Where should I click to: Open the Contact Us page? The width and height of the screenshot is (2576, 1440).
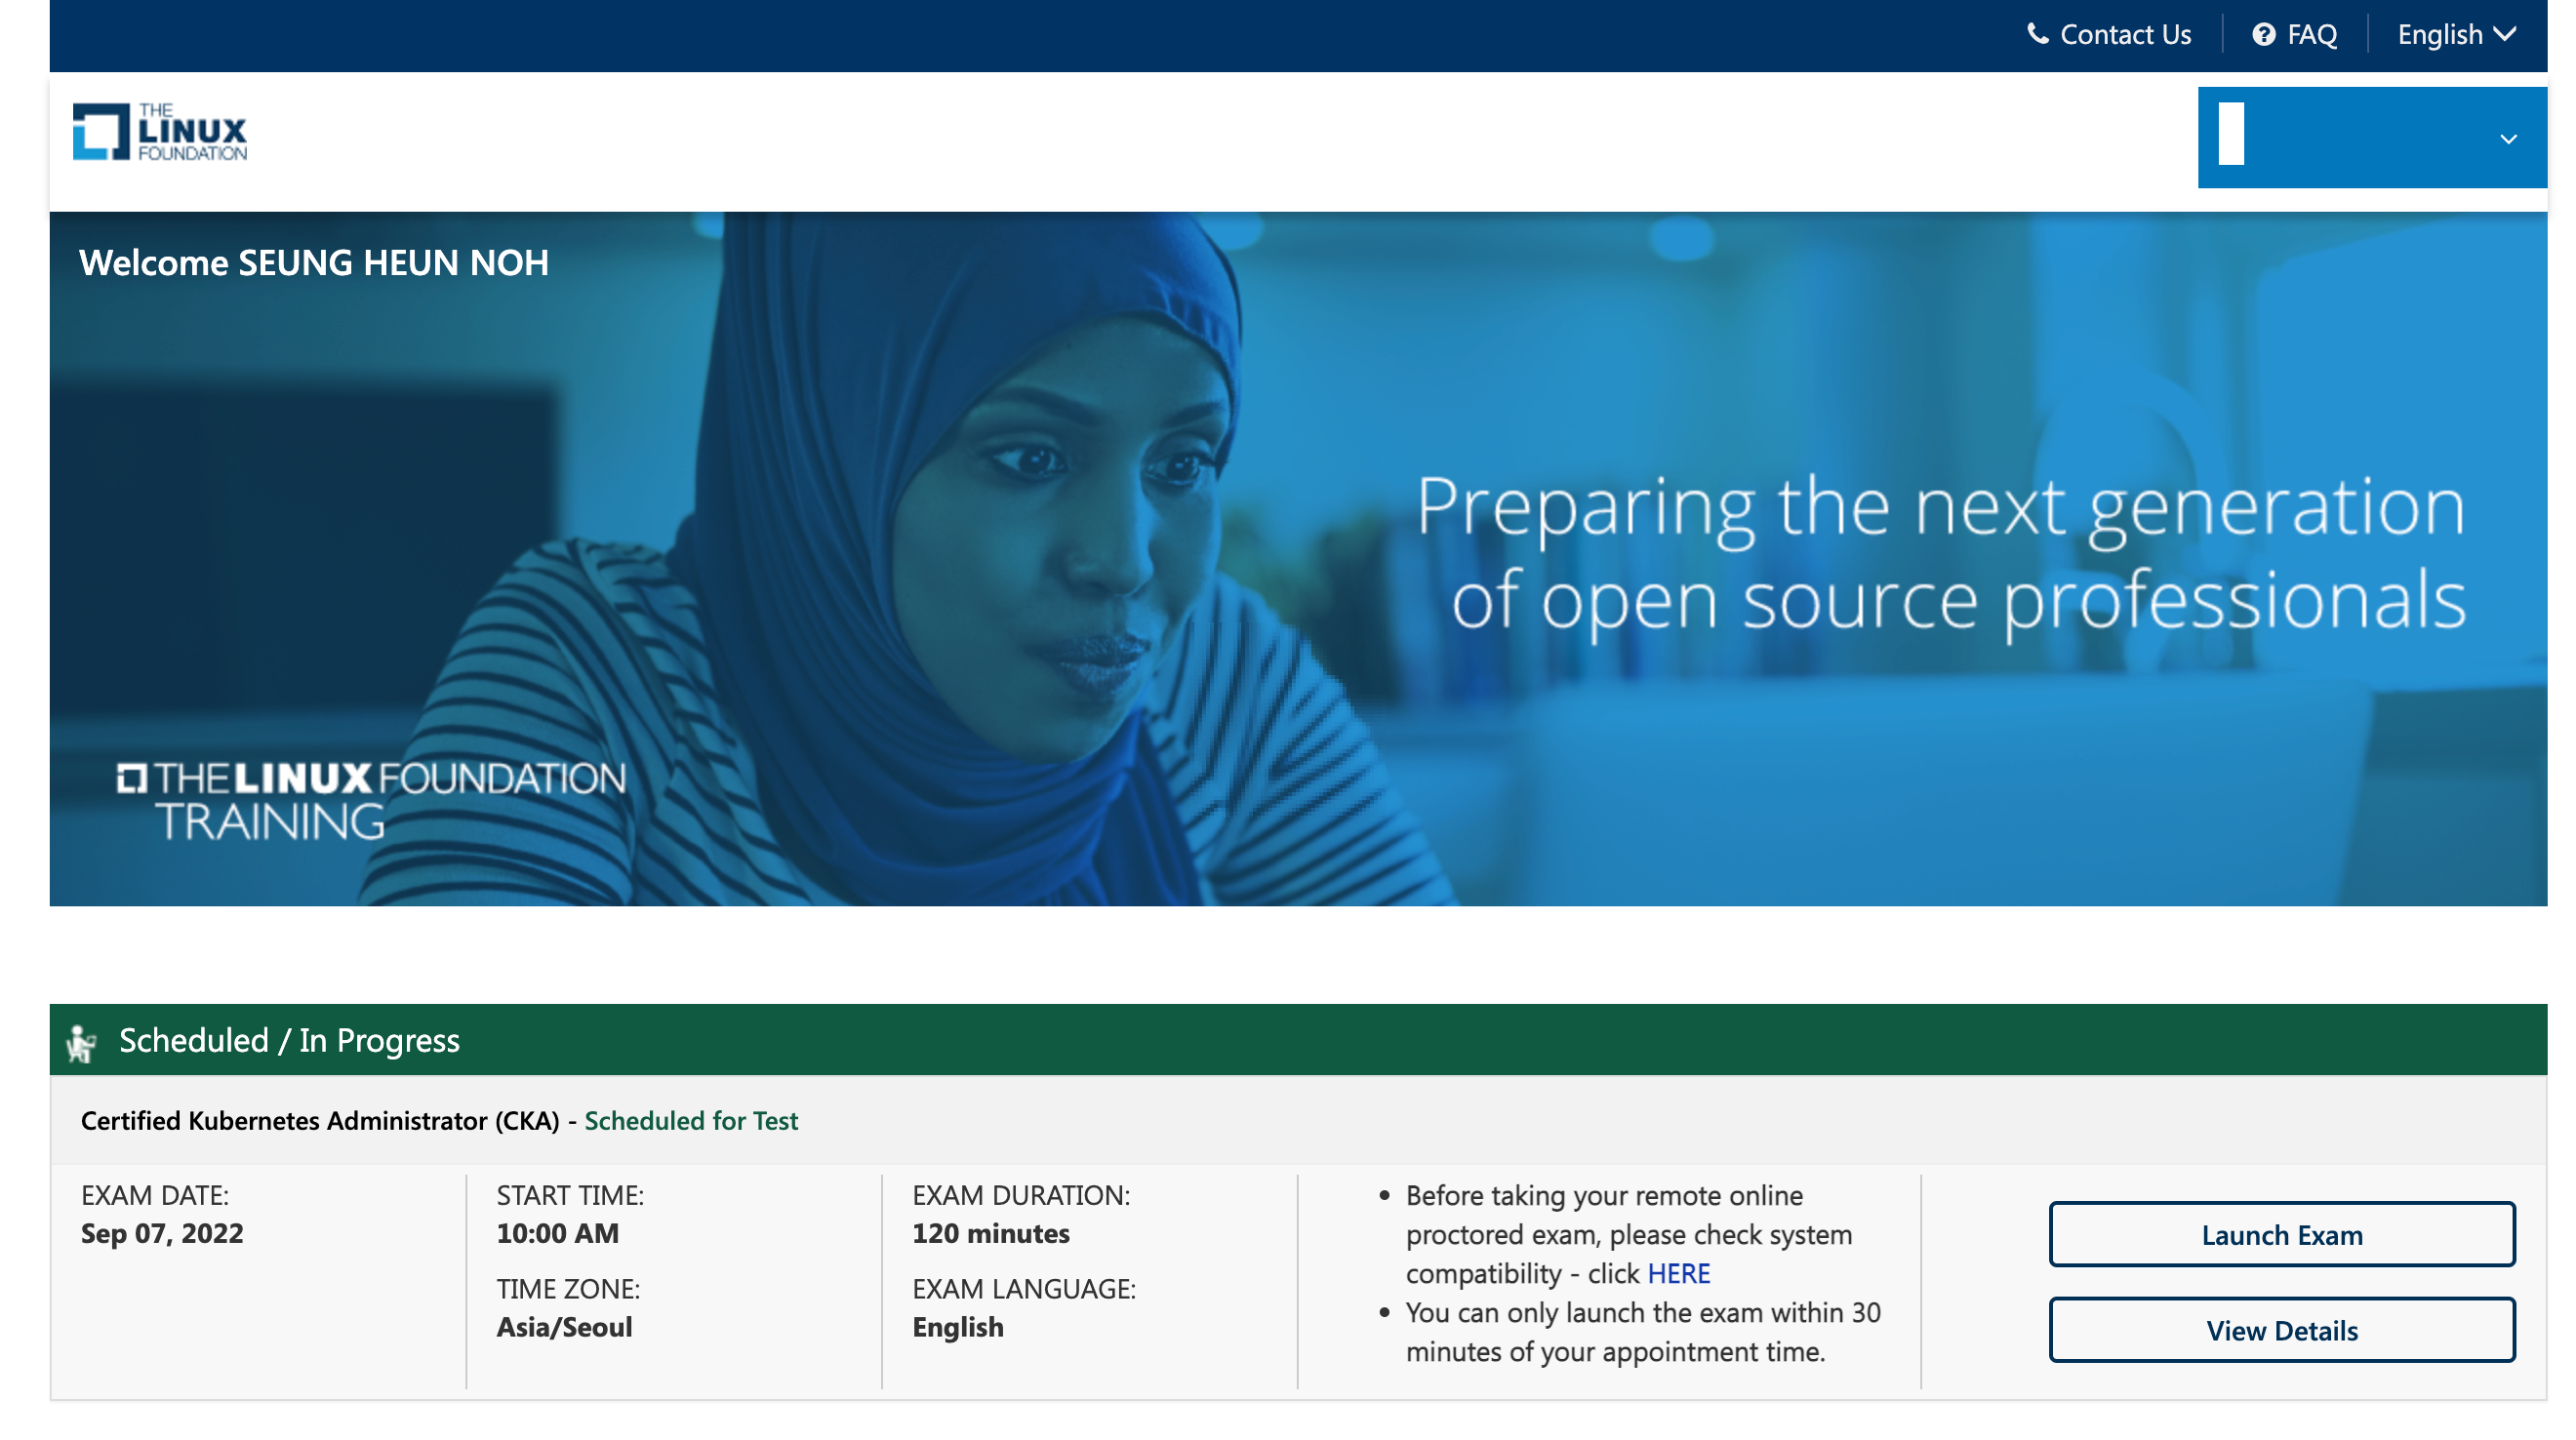(x=2125, y=35)
